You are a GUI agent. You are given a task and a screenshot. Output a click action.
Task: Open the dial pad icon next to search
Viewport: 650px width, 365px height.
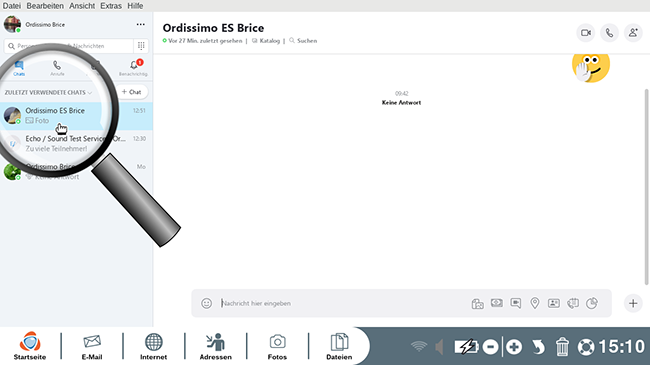(x=141, y=46)
